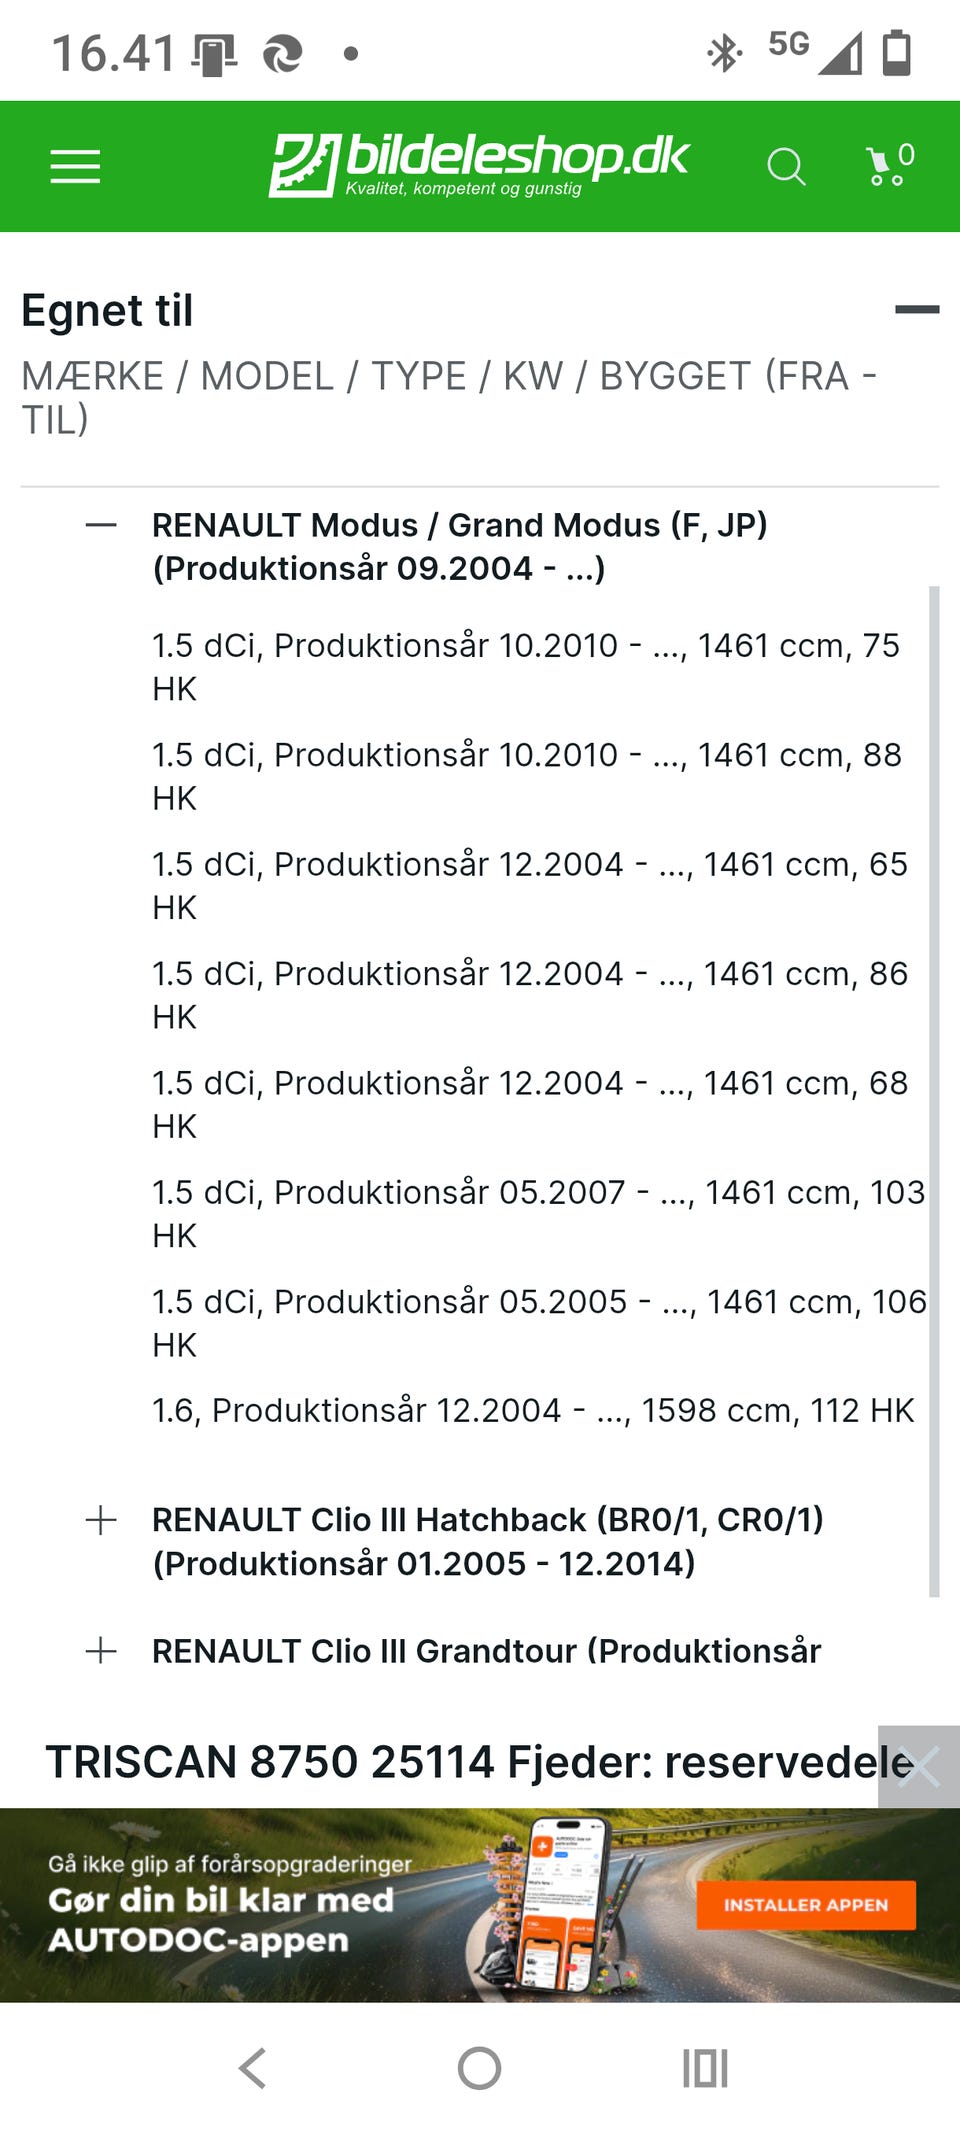Select the 1.5 dCi 75 HK variant
This screenshot has width=960, height=2134.
(x=525, y=666)
